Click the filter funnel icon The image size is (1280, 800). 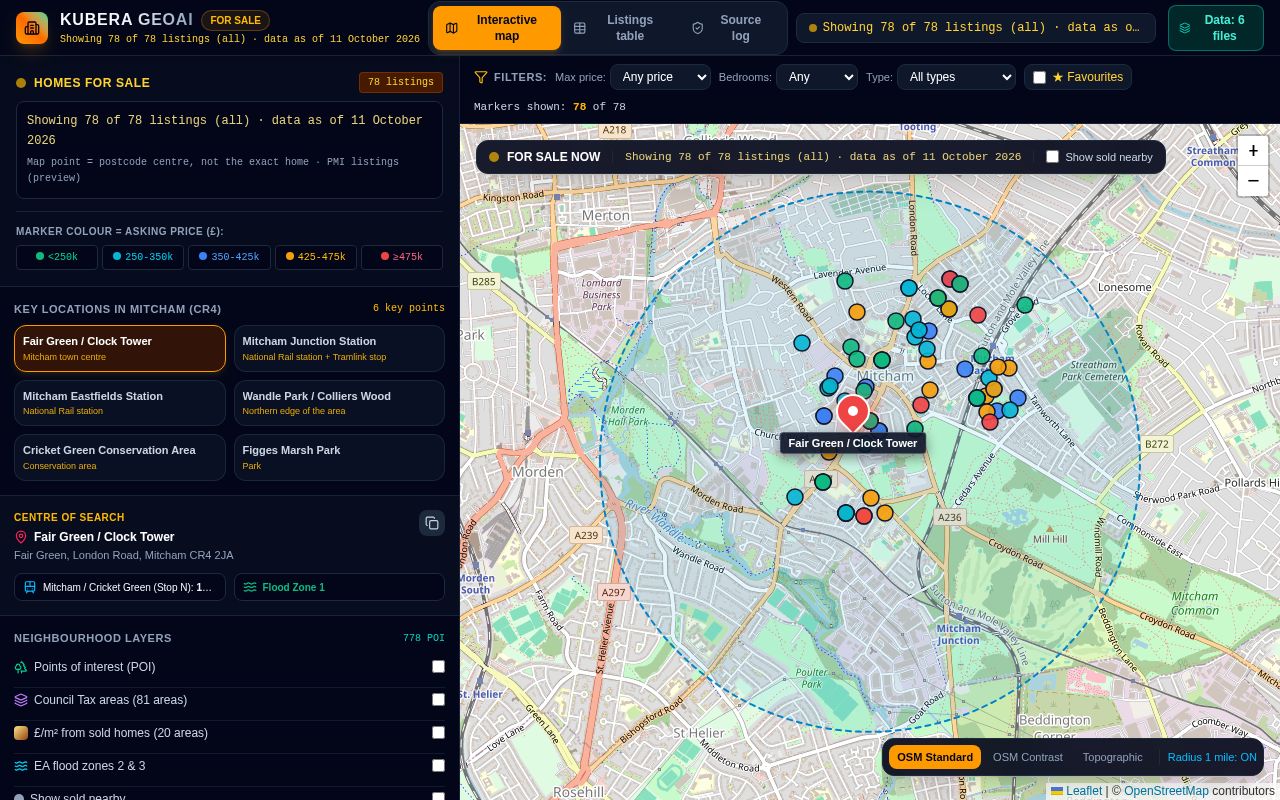point(481,77)
